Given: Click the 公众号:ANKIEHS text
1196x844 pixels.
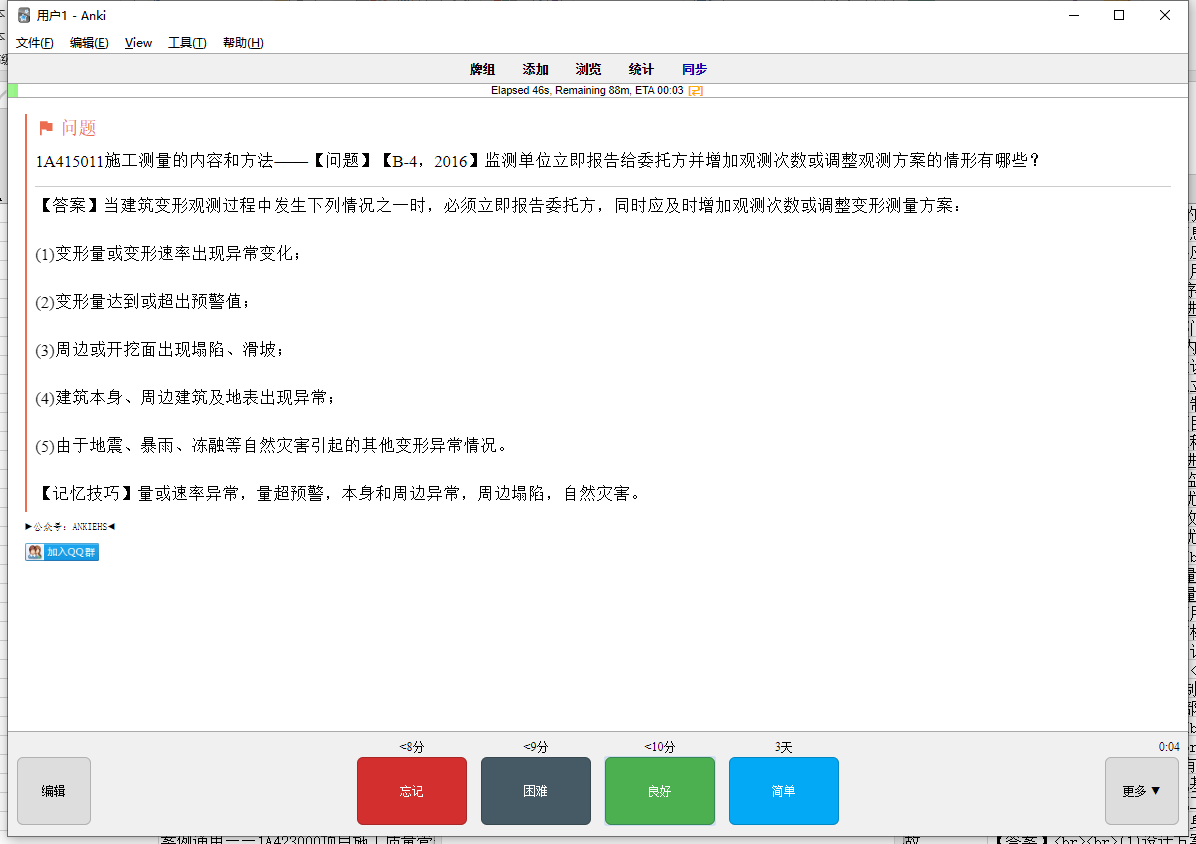Looking at the screenshot, I should (x=70, y=526).
